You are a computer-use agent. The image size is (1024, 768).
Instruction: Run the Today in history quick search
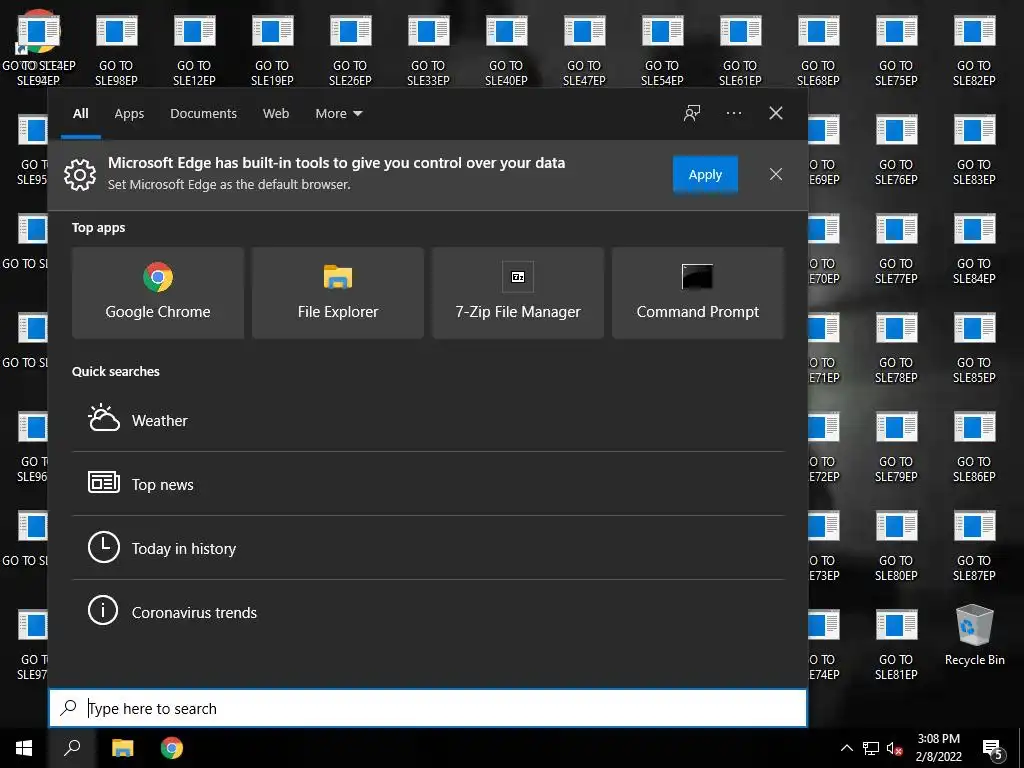click(428, 548)
